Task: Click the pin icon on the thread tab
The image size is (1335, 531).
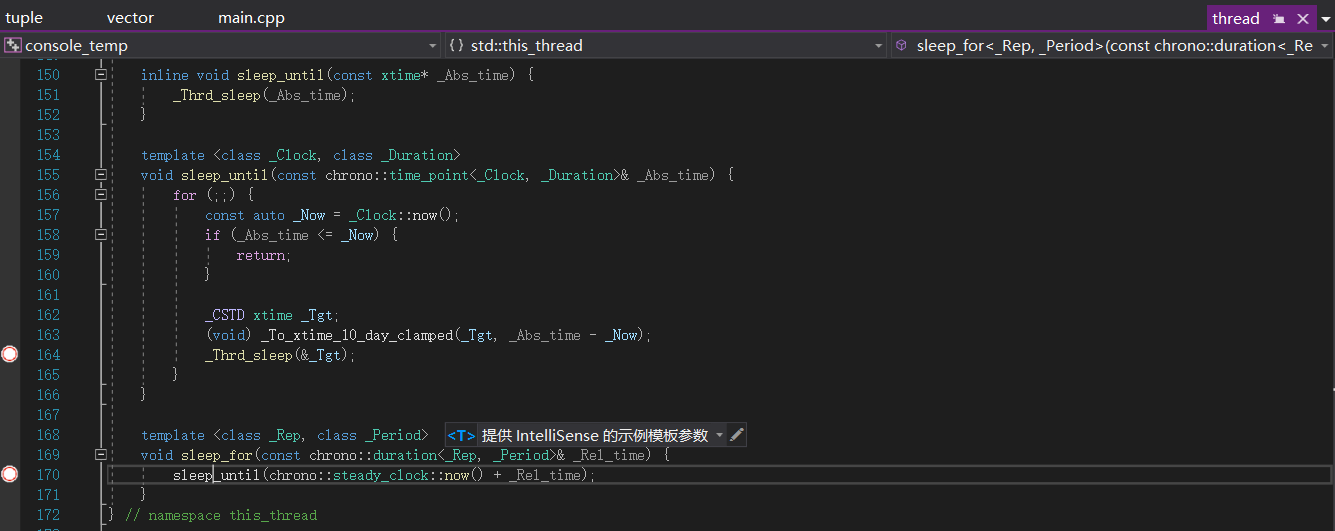Action: [x=1279, y=19]
